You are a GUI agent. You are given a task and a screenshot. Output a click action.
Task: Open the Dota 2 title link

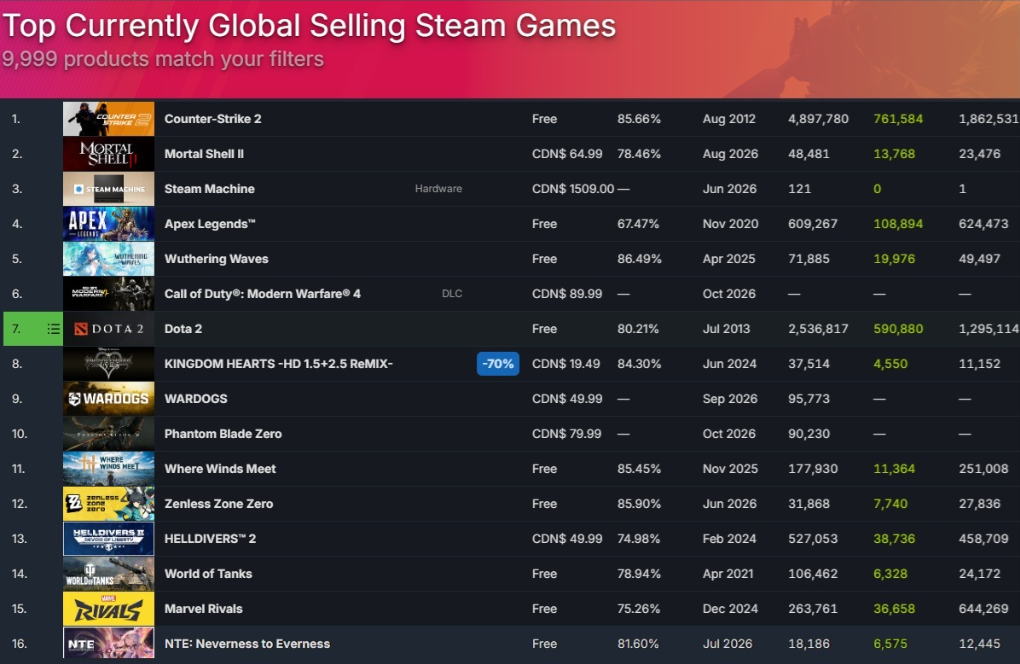click(x=183, y=329)
